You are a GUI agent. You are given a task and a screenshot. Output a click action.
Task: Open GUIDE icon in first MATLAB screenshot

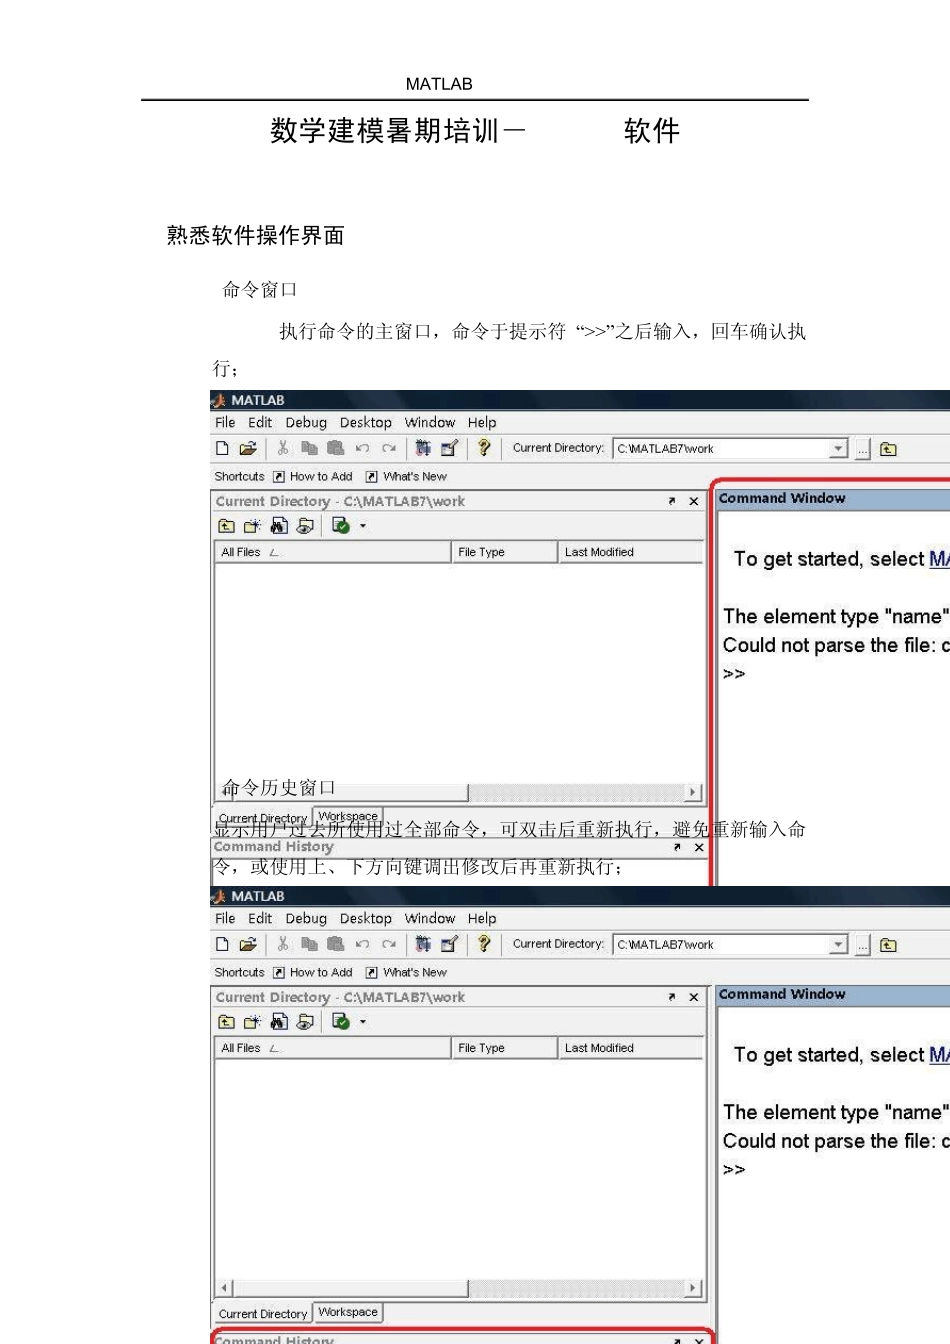pyautogui.click(x=449, y=448)
